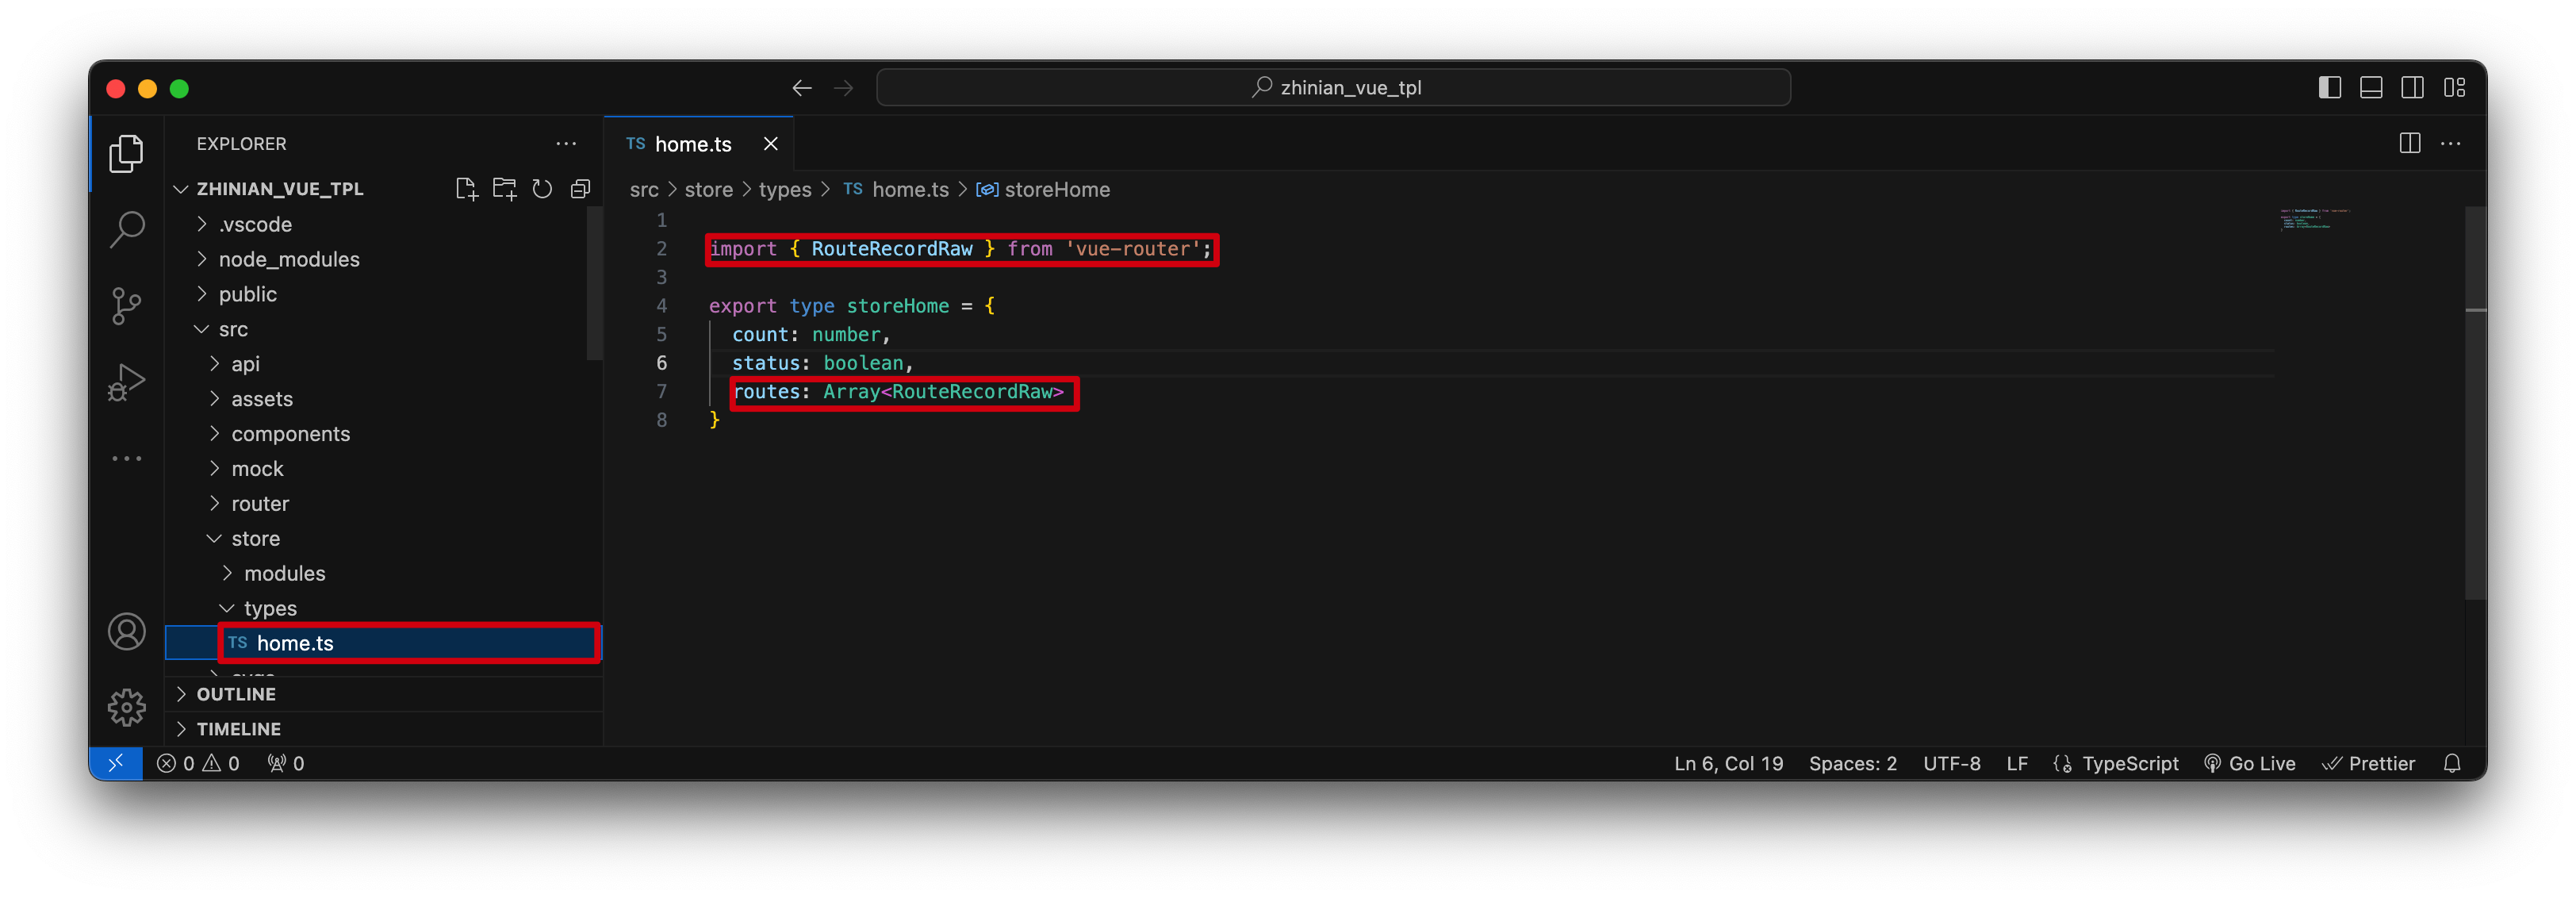This screenshot has width=2576, height=898.
Task: Click the editor minimap code preview
Action: point(2314,219)
